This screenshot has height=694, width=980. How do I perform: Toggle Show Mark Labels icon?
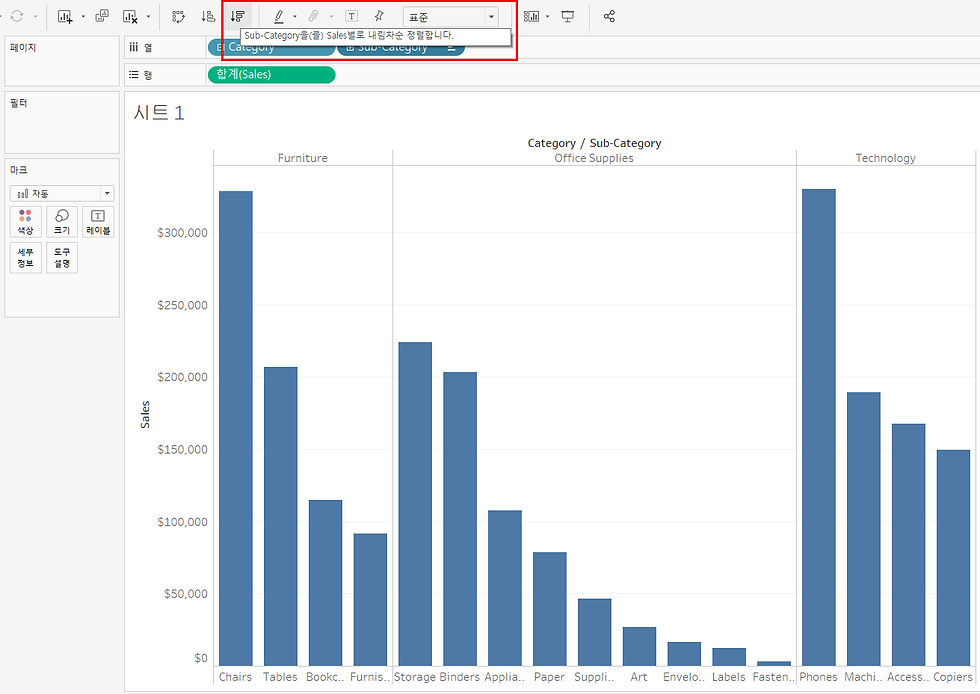[x=352, y=16]
